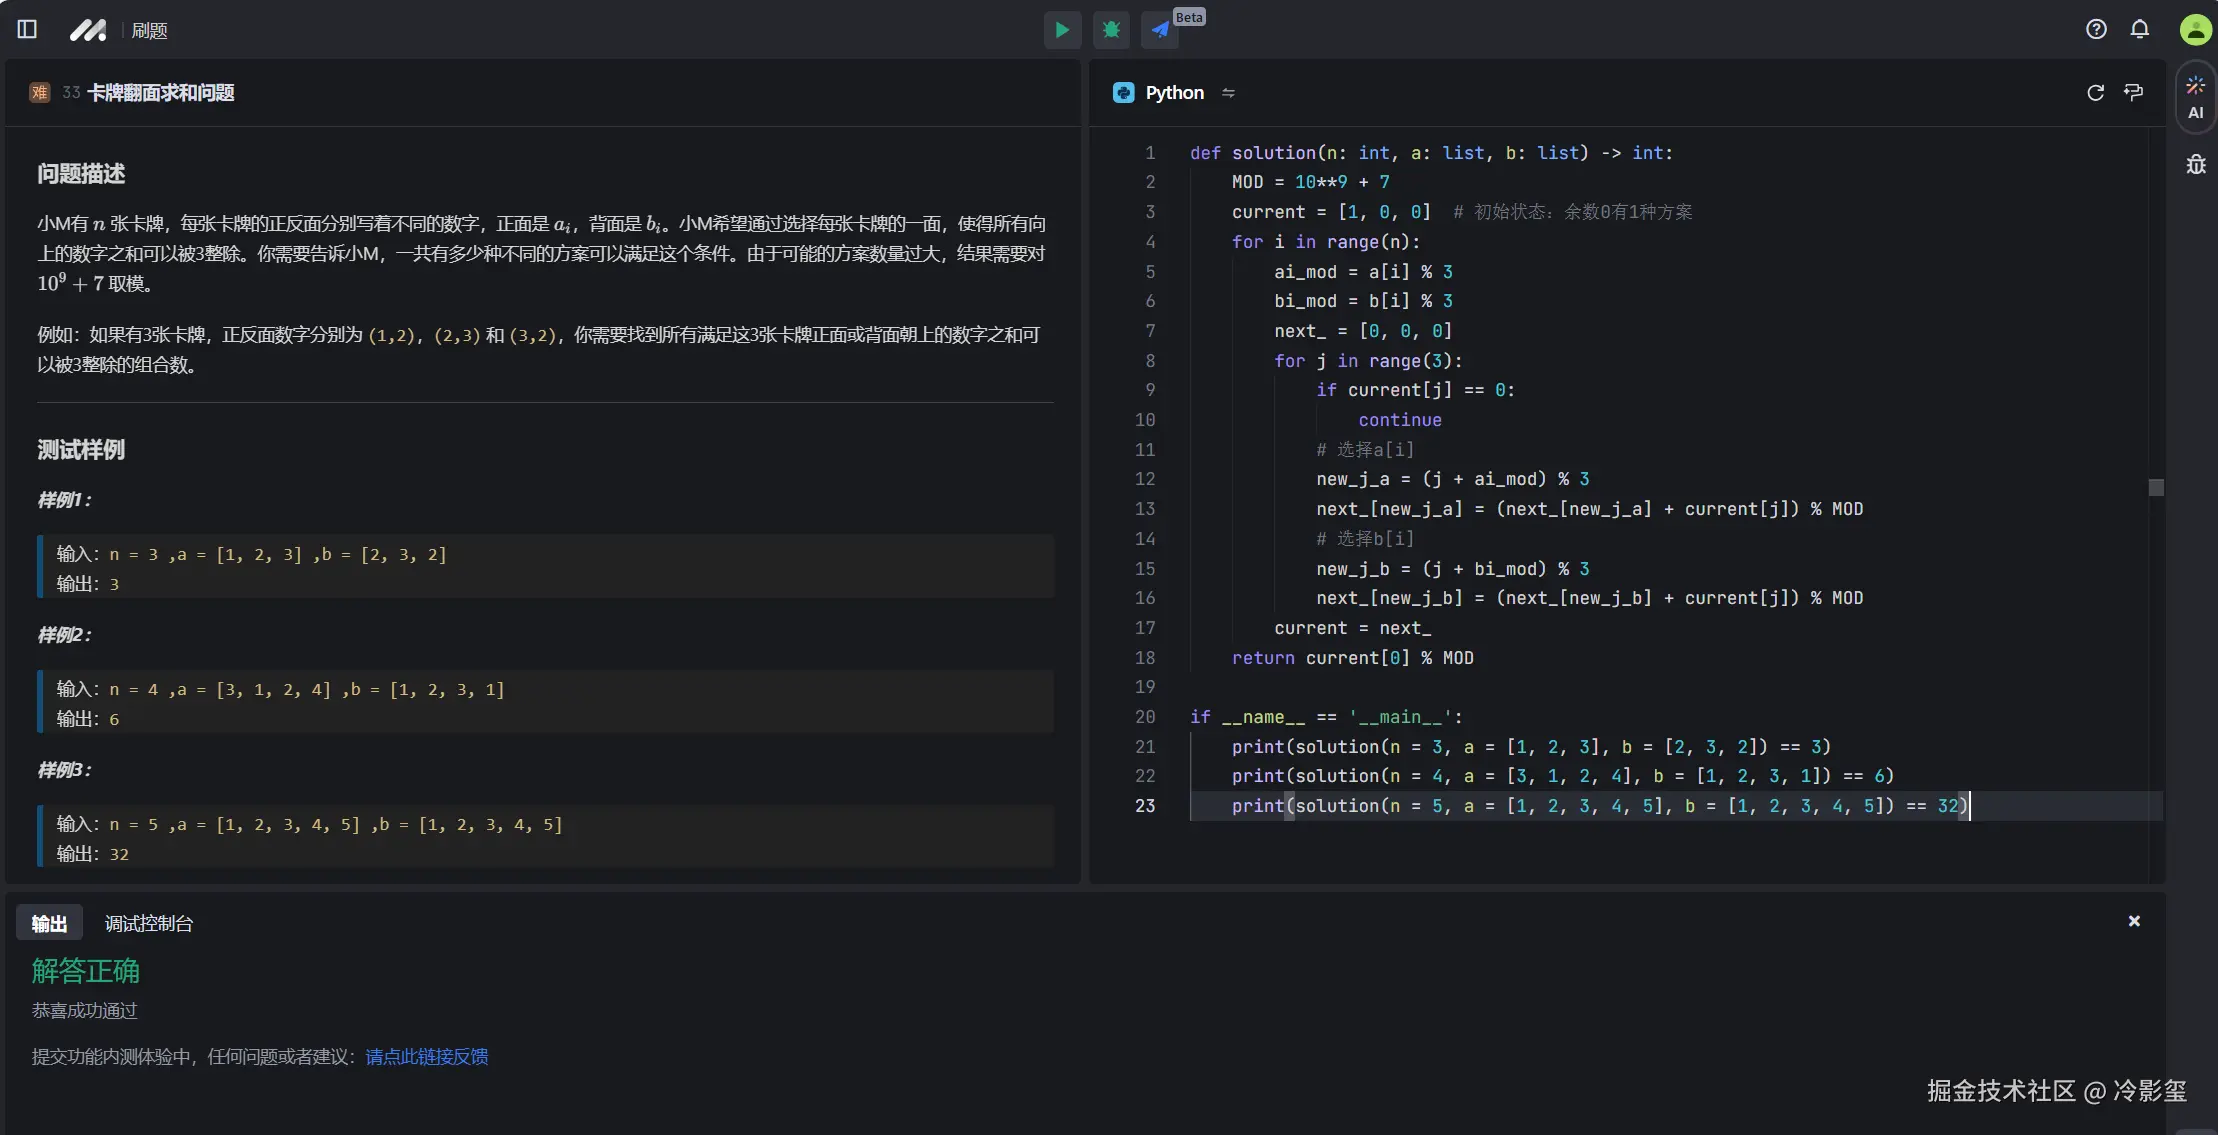Close the output panel
The image size is (2218, 1135).
[2133, 921]
